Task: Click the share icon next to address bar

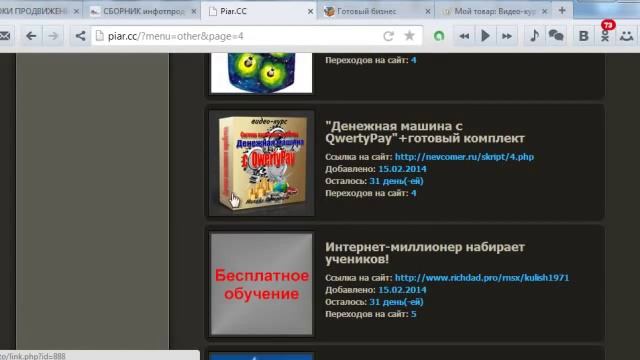Action: pyautogui.click(x=80, y=36)
